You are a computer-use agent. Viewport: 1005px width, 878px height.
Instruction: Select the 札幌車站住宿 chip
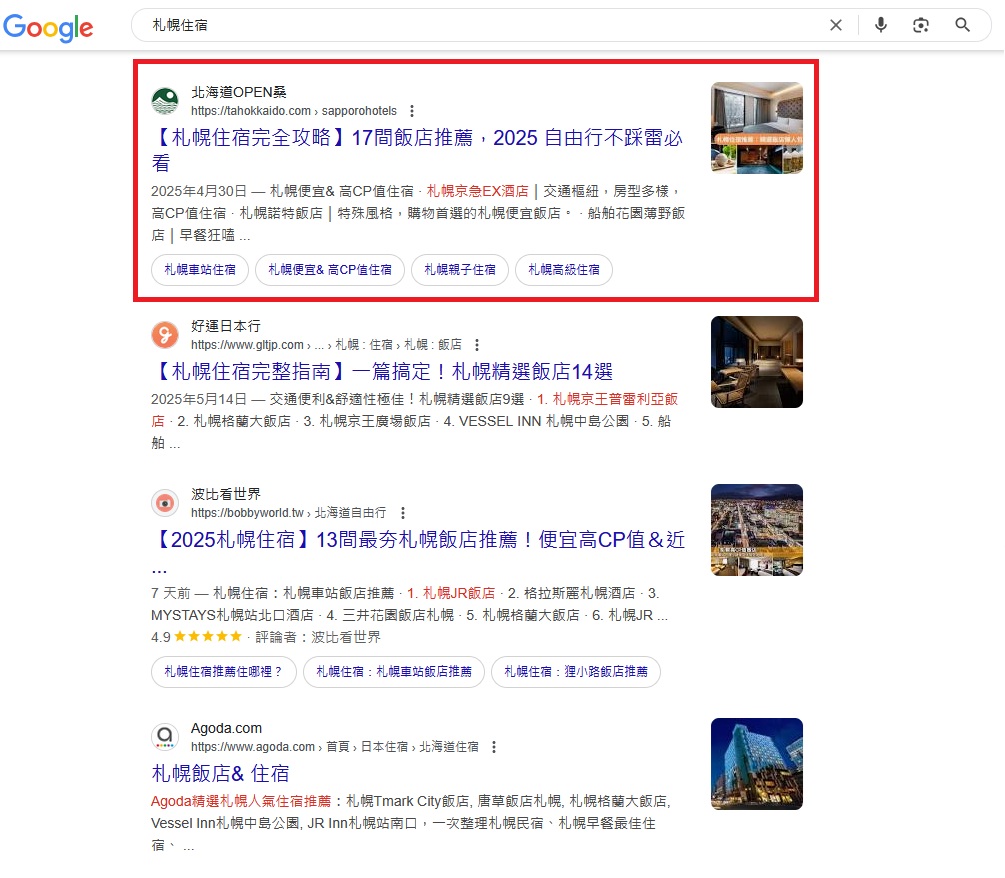(x=200, y=270)
